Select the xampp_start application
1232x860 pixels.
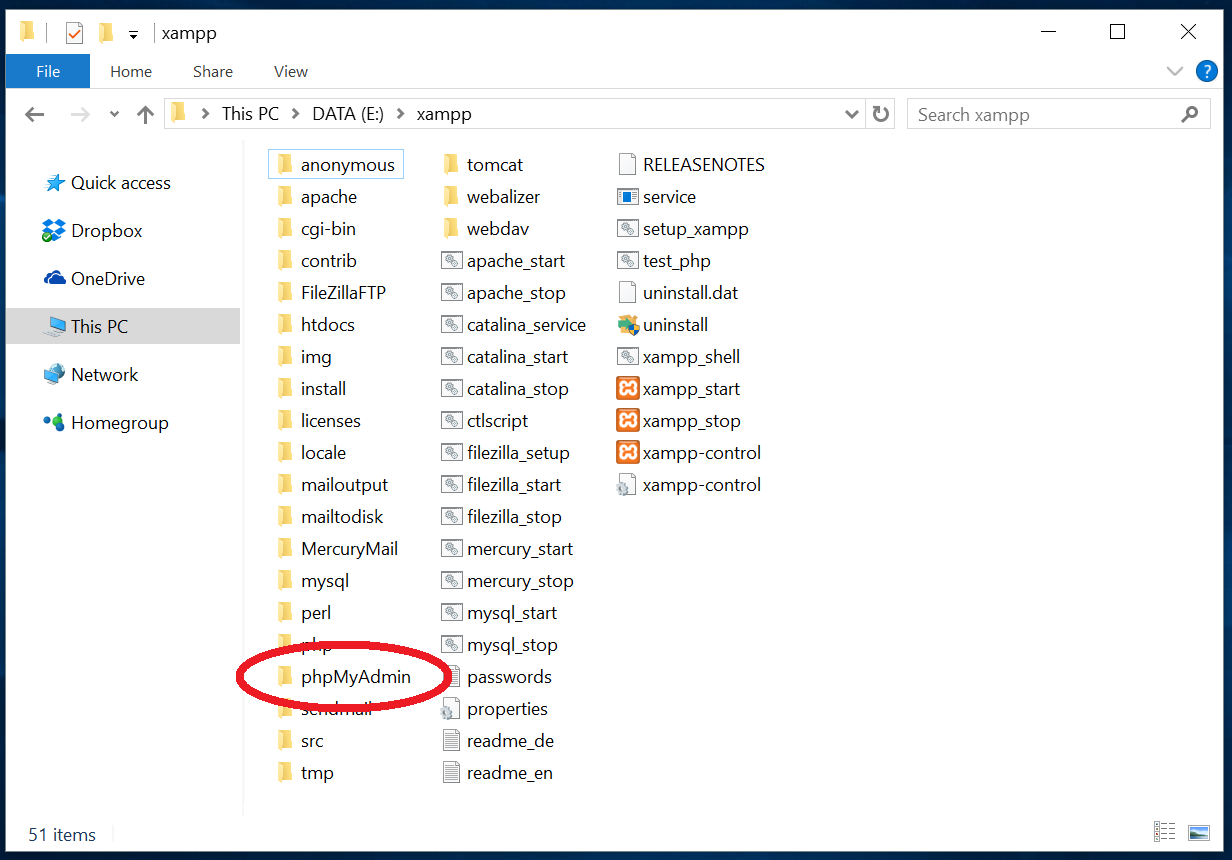[678, 389]
